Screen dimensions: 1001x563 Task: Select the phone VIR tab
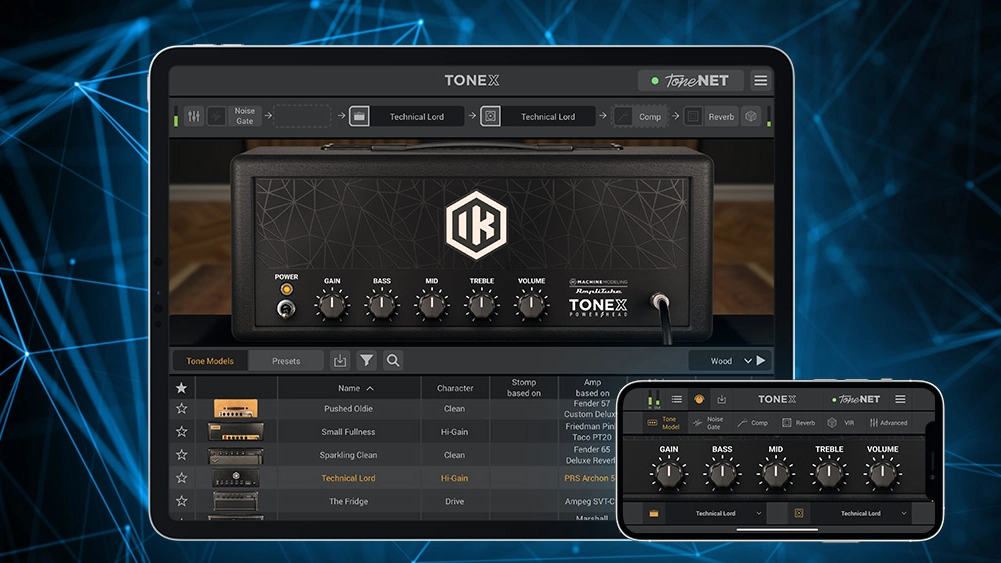pos(841,423)
